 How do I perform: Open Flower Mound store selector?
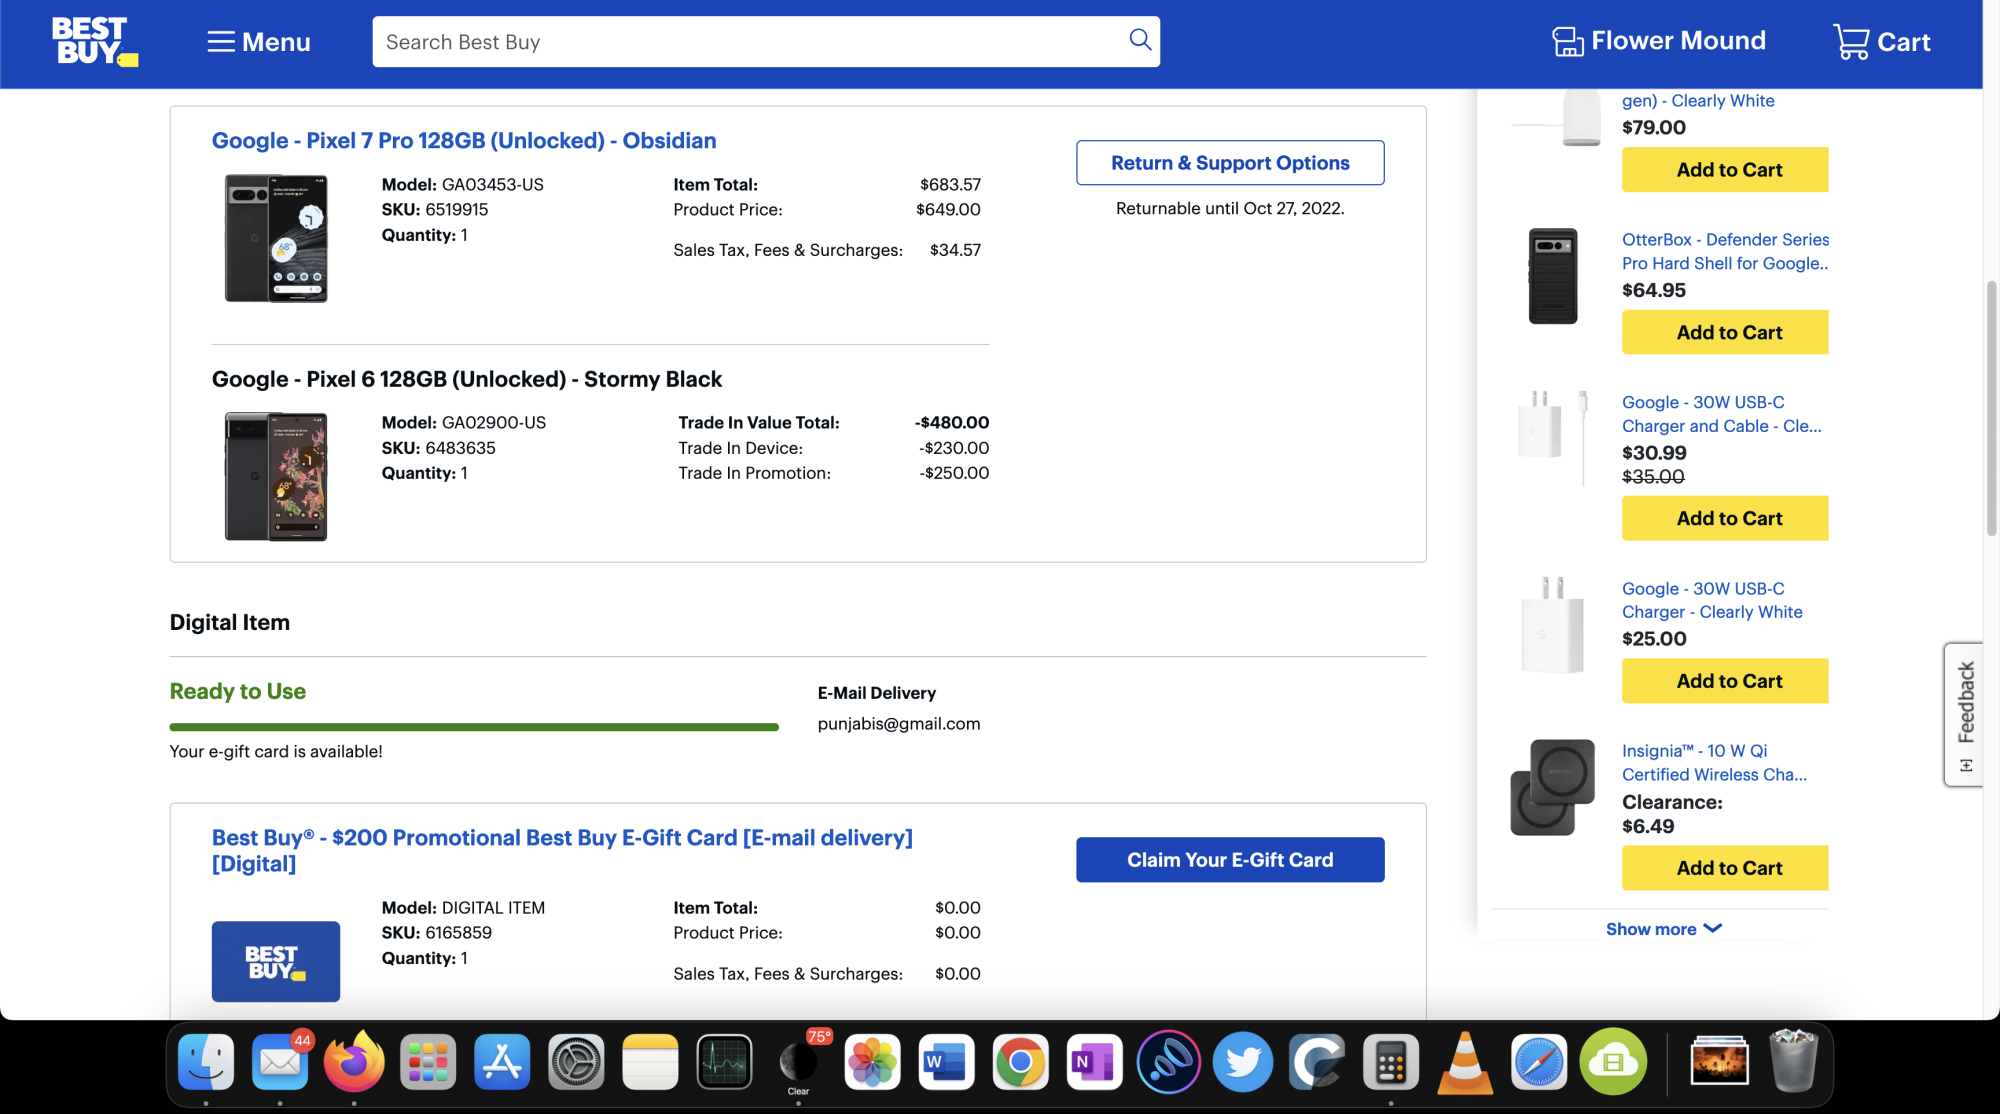(1659, 41)
